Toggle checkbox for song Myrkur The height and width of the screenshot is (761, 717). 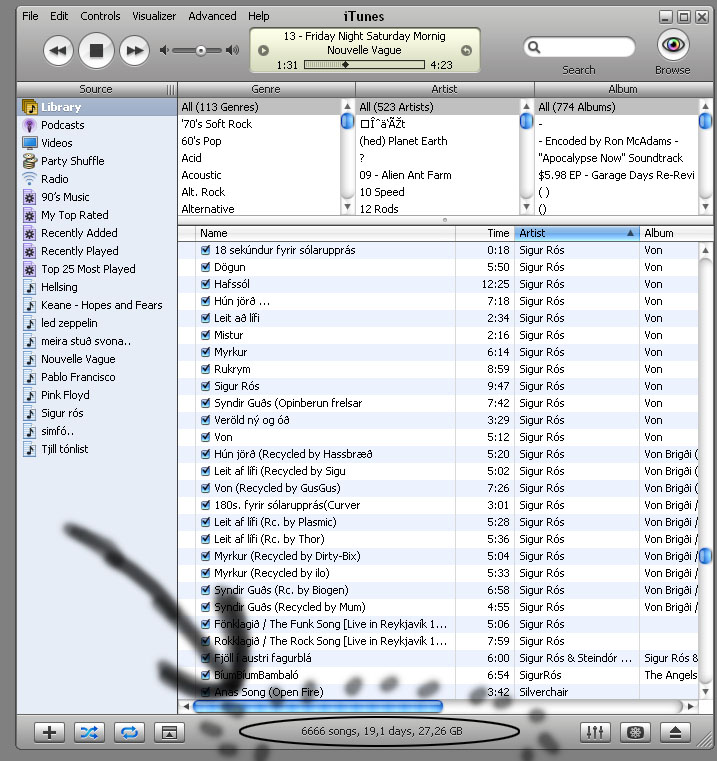tap(205, 352)
